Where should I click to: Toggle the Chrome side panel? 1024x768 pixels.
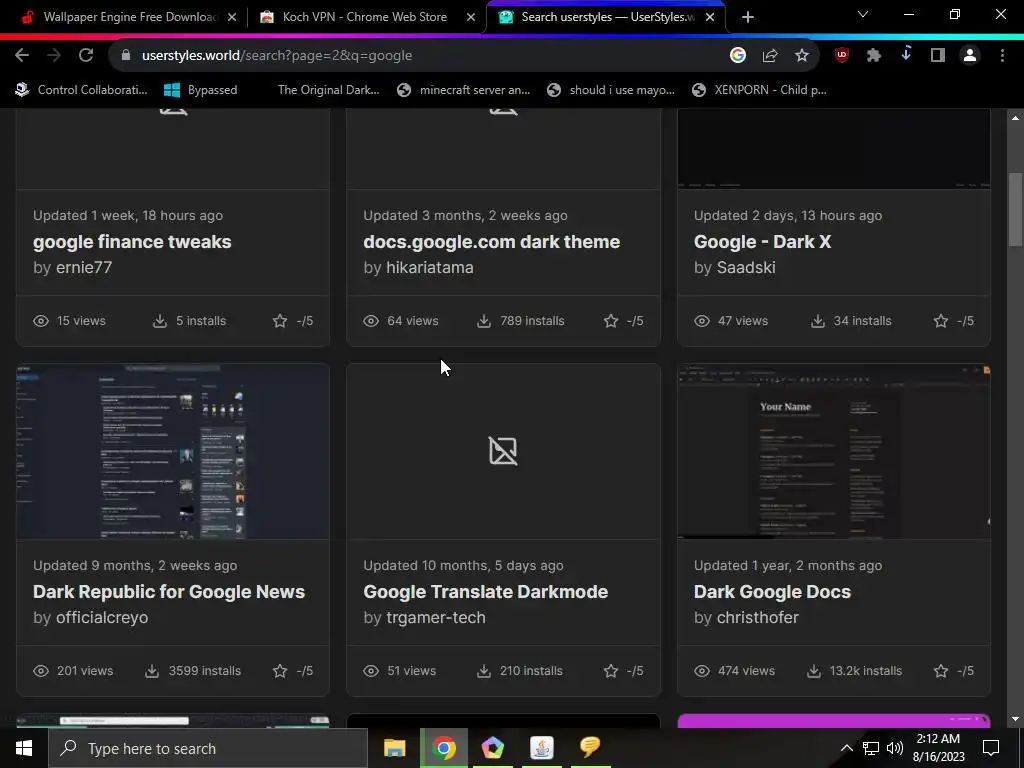937,56
